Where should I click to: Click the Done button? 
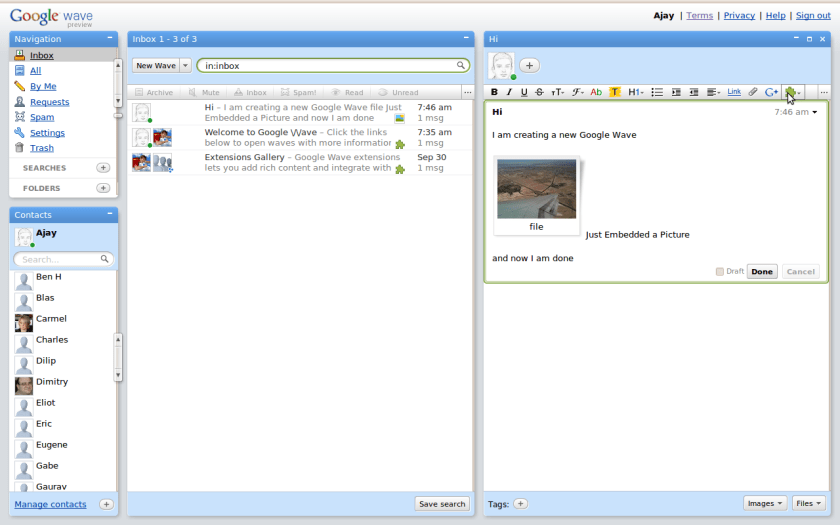pyautogui.click(x=762, y=272)
